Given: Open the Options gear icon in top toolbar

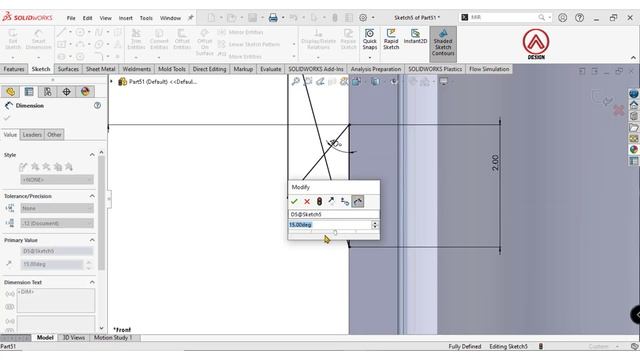Looking at the screenshot, I should coord(363,18).
